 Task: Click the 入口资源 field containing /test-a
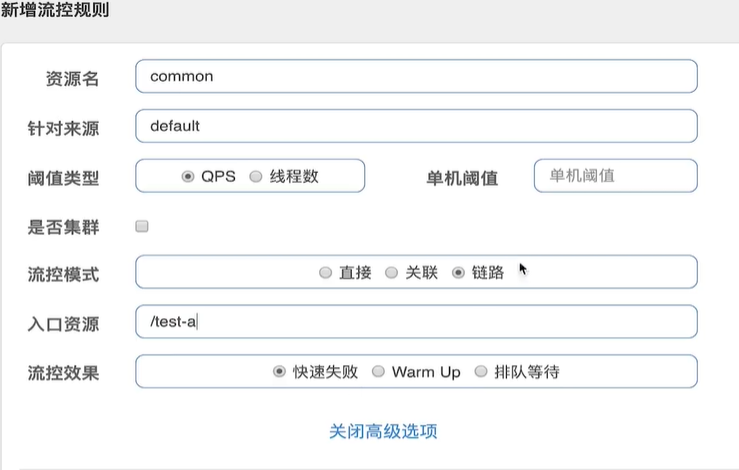pos(416,322)
